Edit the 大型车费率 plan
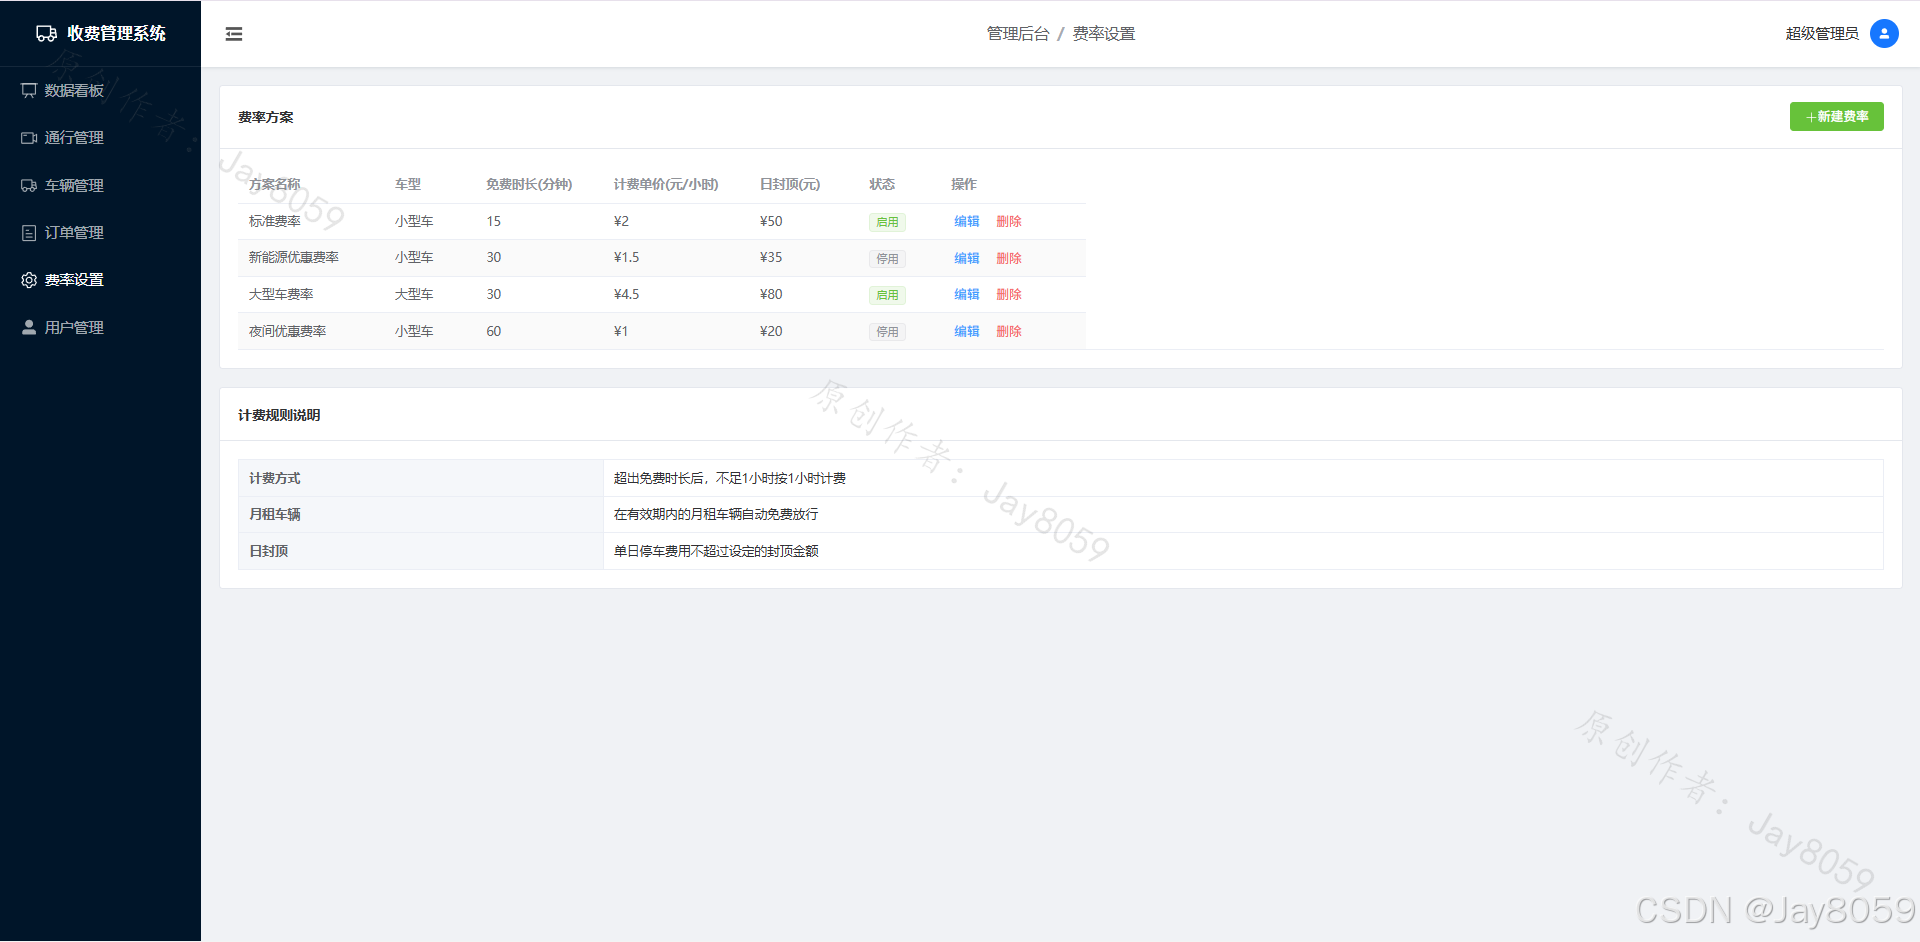Image resolution: width=1920 pixels, height=942 pixels. click(x=967, y=295)
